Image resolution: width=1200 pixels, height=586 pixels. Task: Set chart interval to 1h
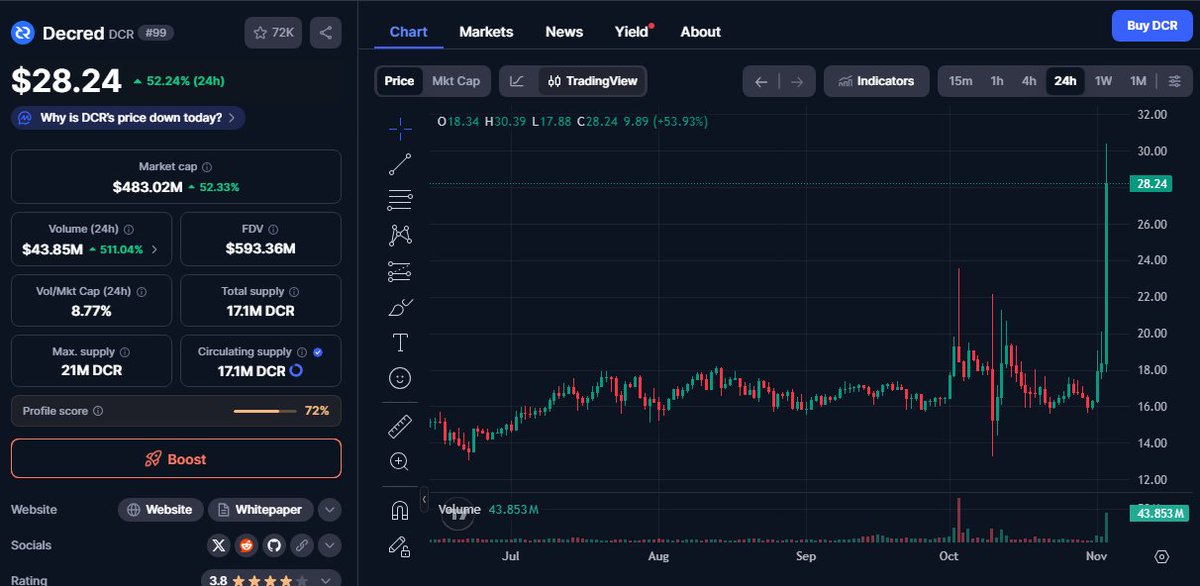click(x=997, y=81)
